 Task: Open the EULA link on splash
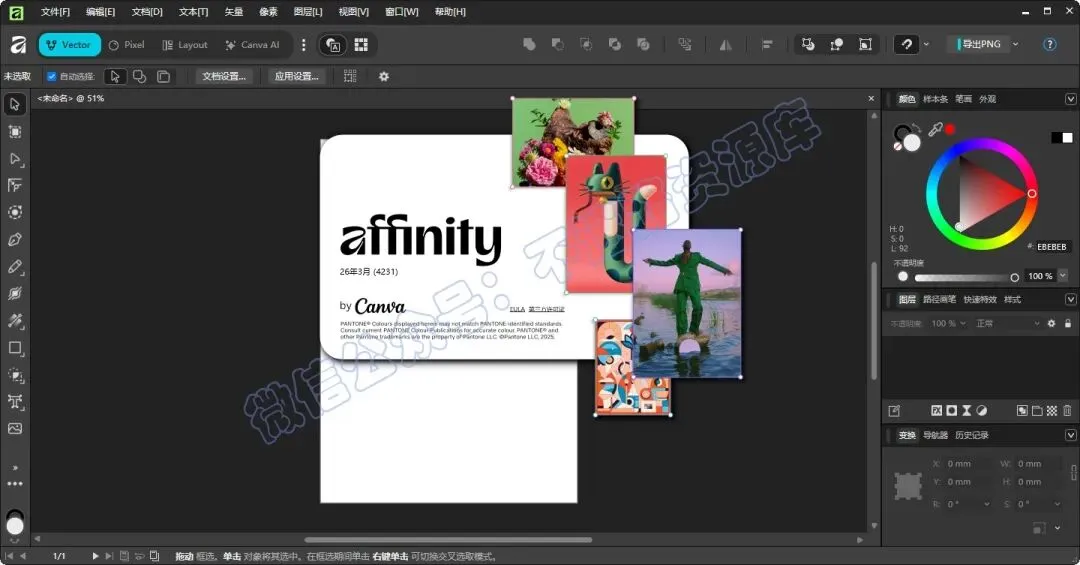pyautogui.click(x=517, y=309)
